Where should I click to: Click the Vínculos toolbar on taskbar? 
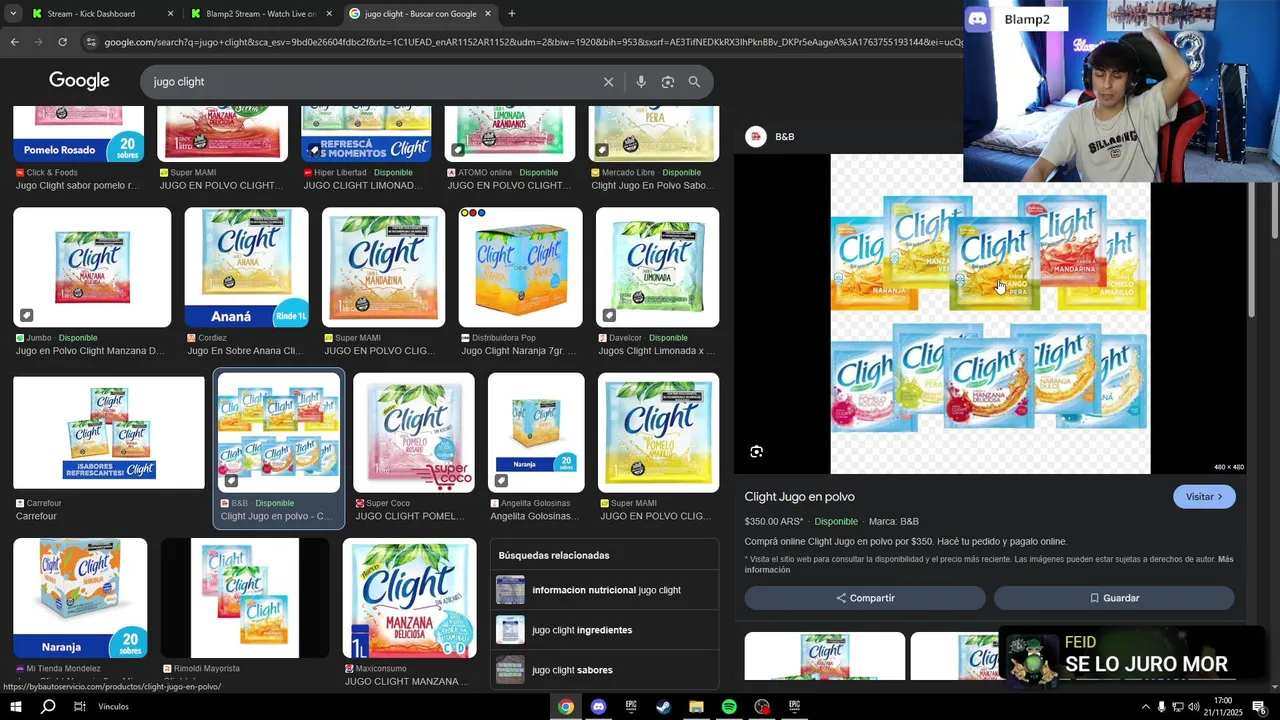[113, 707]
